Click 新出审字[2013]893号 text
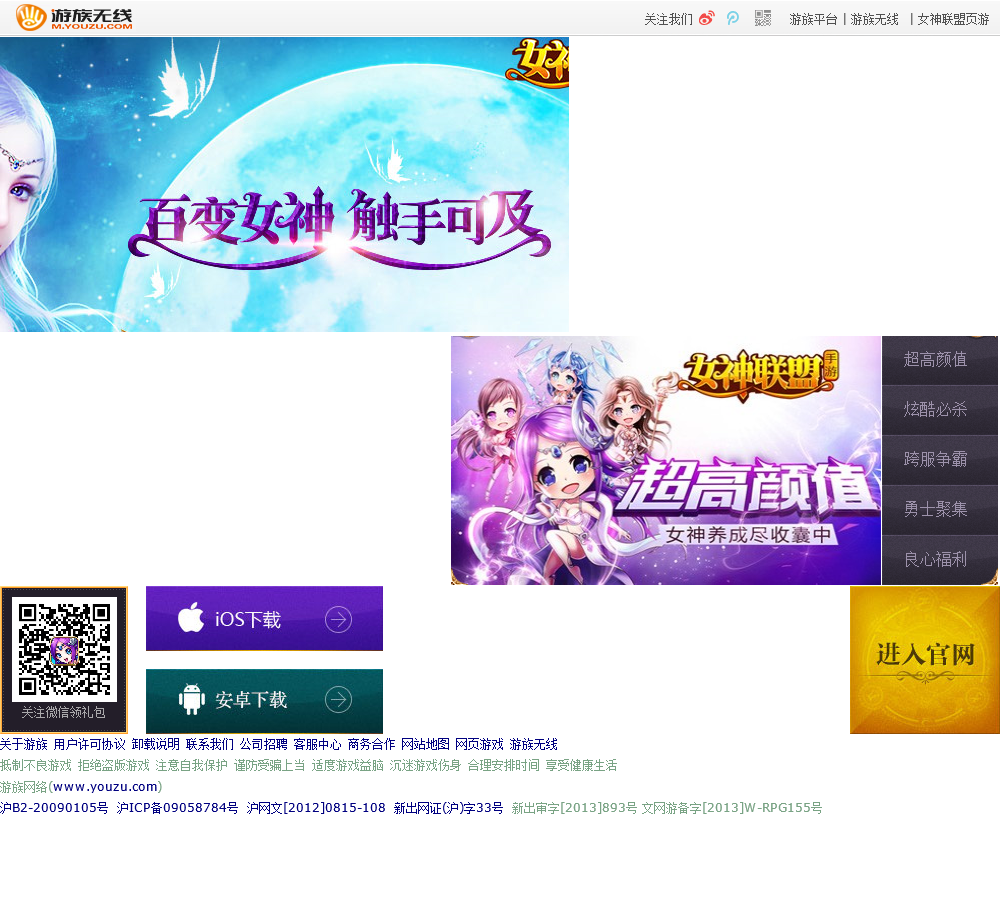This screenshot has width=1000, height=909. (574, 808)
